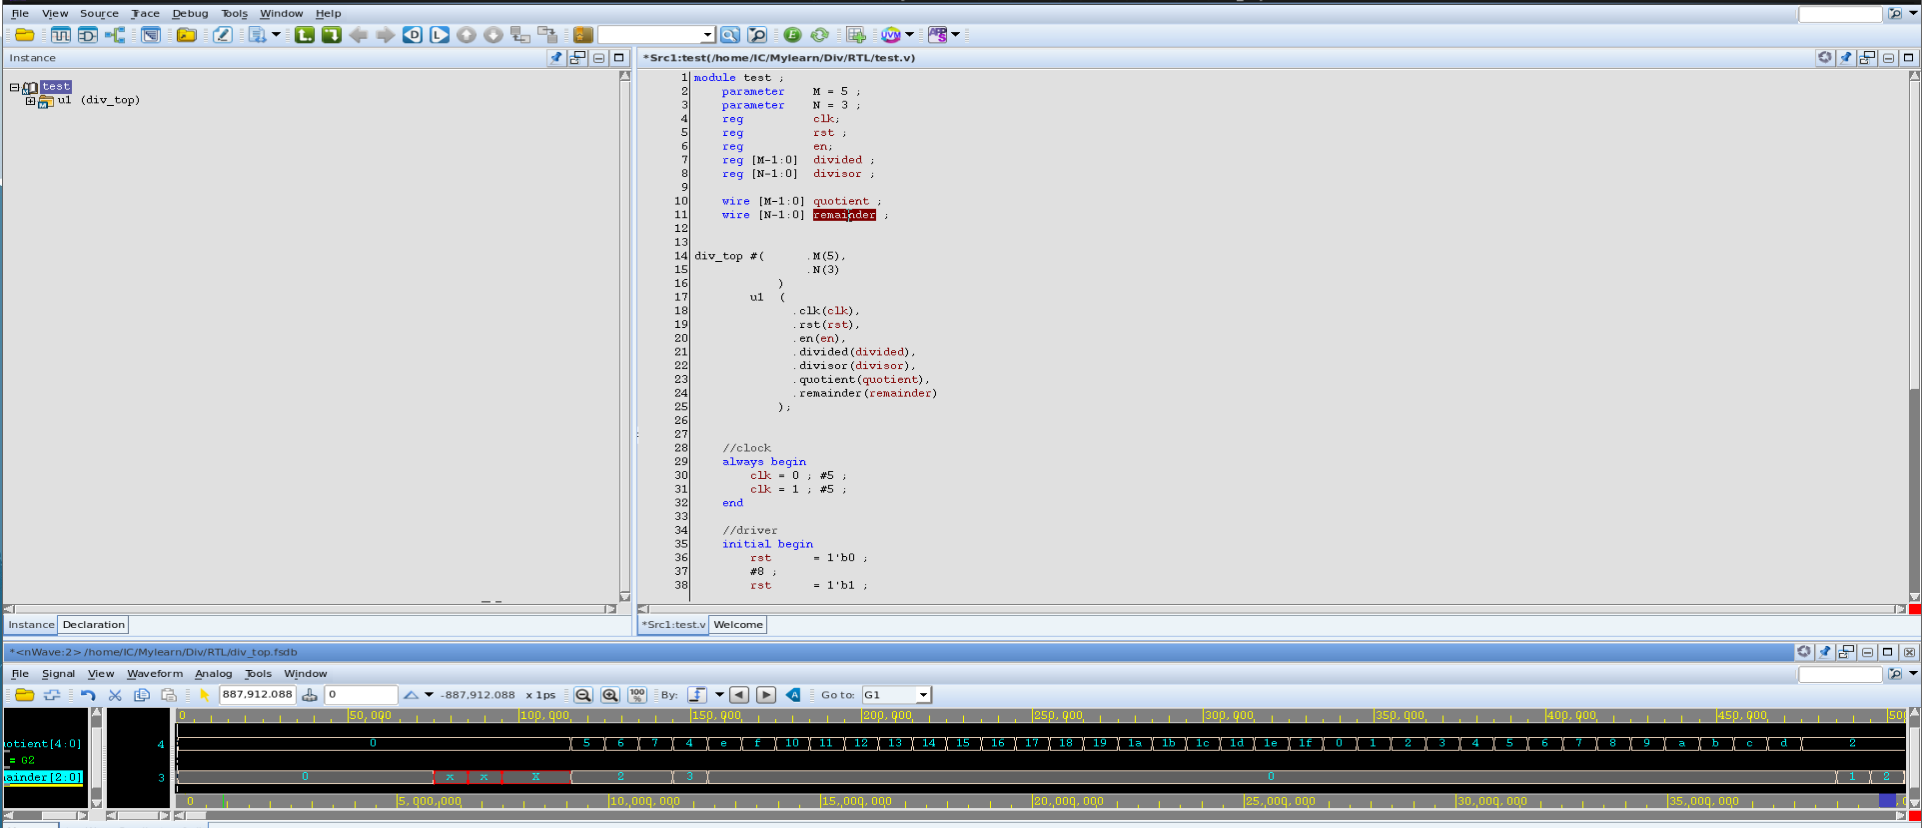Select the *Src1:test.v tab
Screen dimensions: 1922x828
pyautogui.click(x=673, y=625)
